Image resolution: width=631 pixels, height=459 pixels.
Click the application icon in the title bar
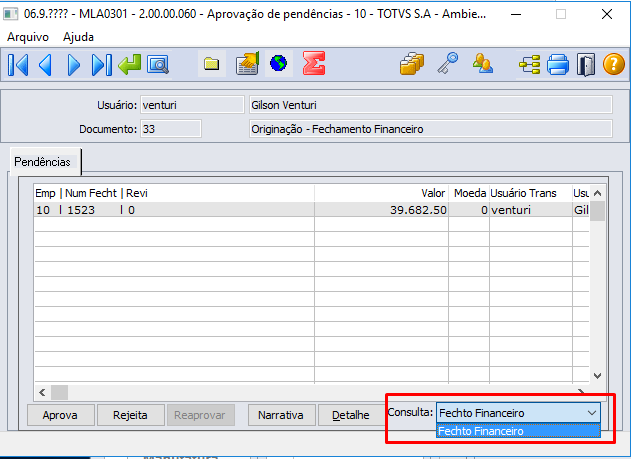(10, 14)
